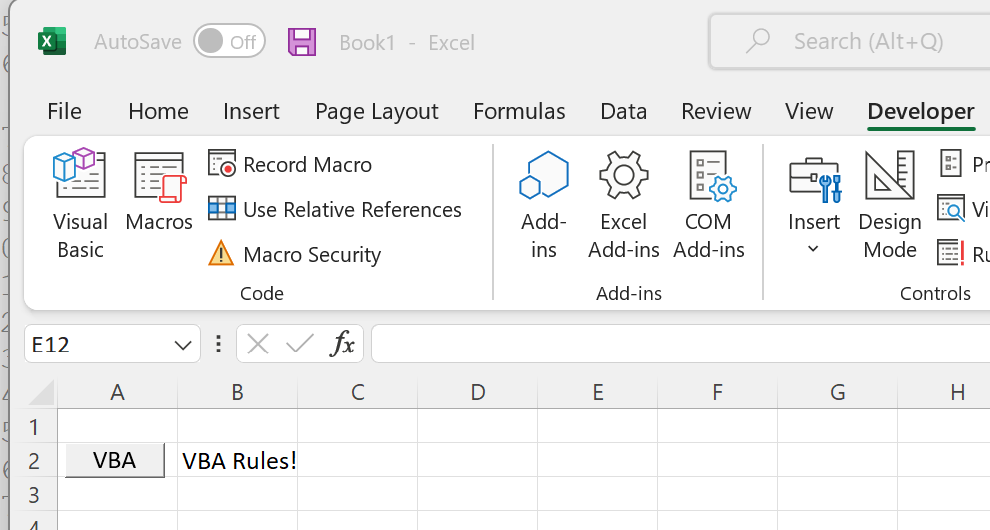The height and width of the screenshot is (530, 990).
Task: Expand the Name Box dropdown arrow
Action: pyautogui.click(x=183, y=345)
